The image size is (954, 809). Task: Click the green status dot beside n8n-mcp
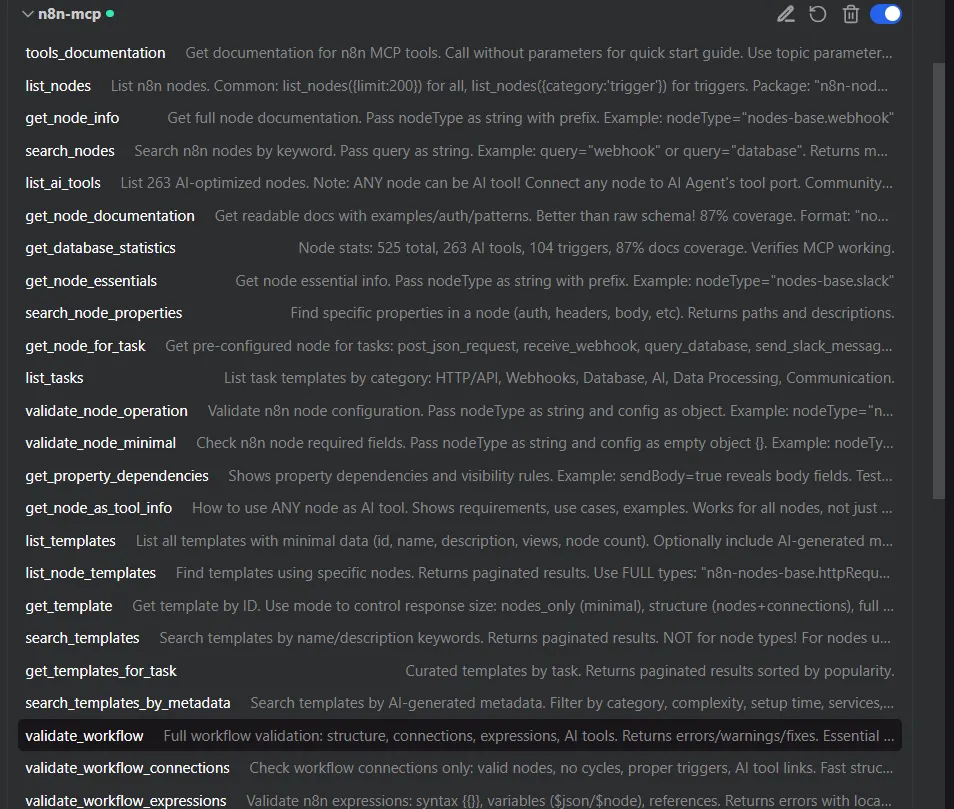coord(110,13)
